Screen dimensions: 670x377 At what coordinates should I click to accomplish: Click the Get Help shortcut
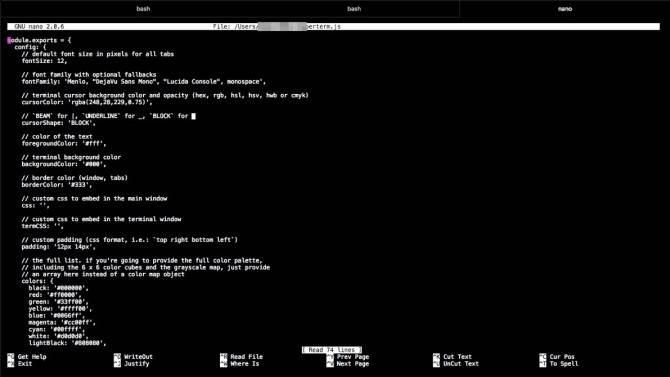pyautogui.click(x=32, y=356)
